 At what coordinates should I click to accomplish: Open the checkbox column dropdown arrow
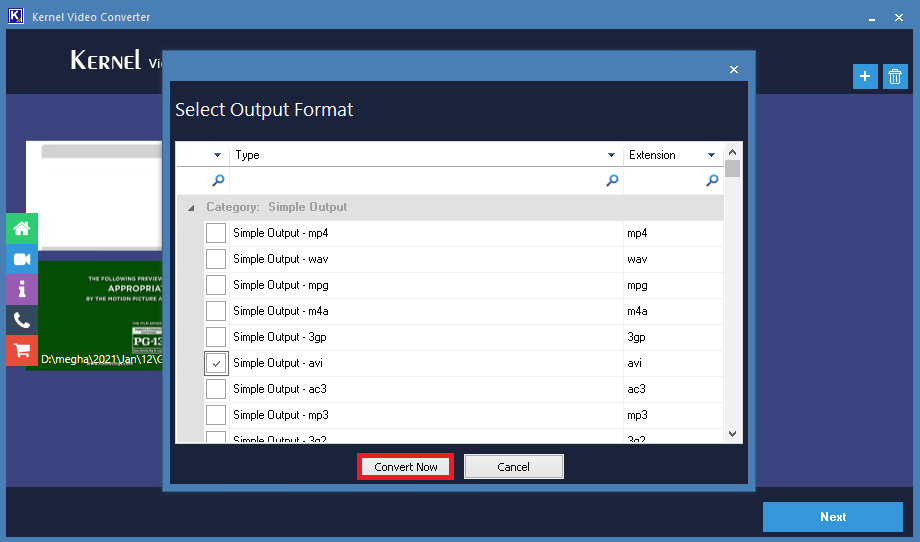217,155
